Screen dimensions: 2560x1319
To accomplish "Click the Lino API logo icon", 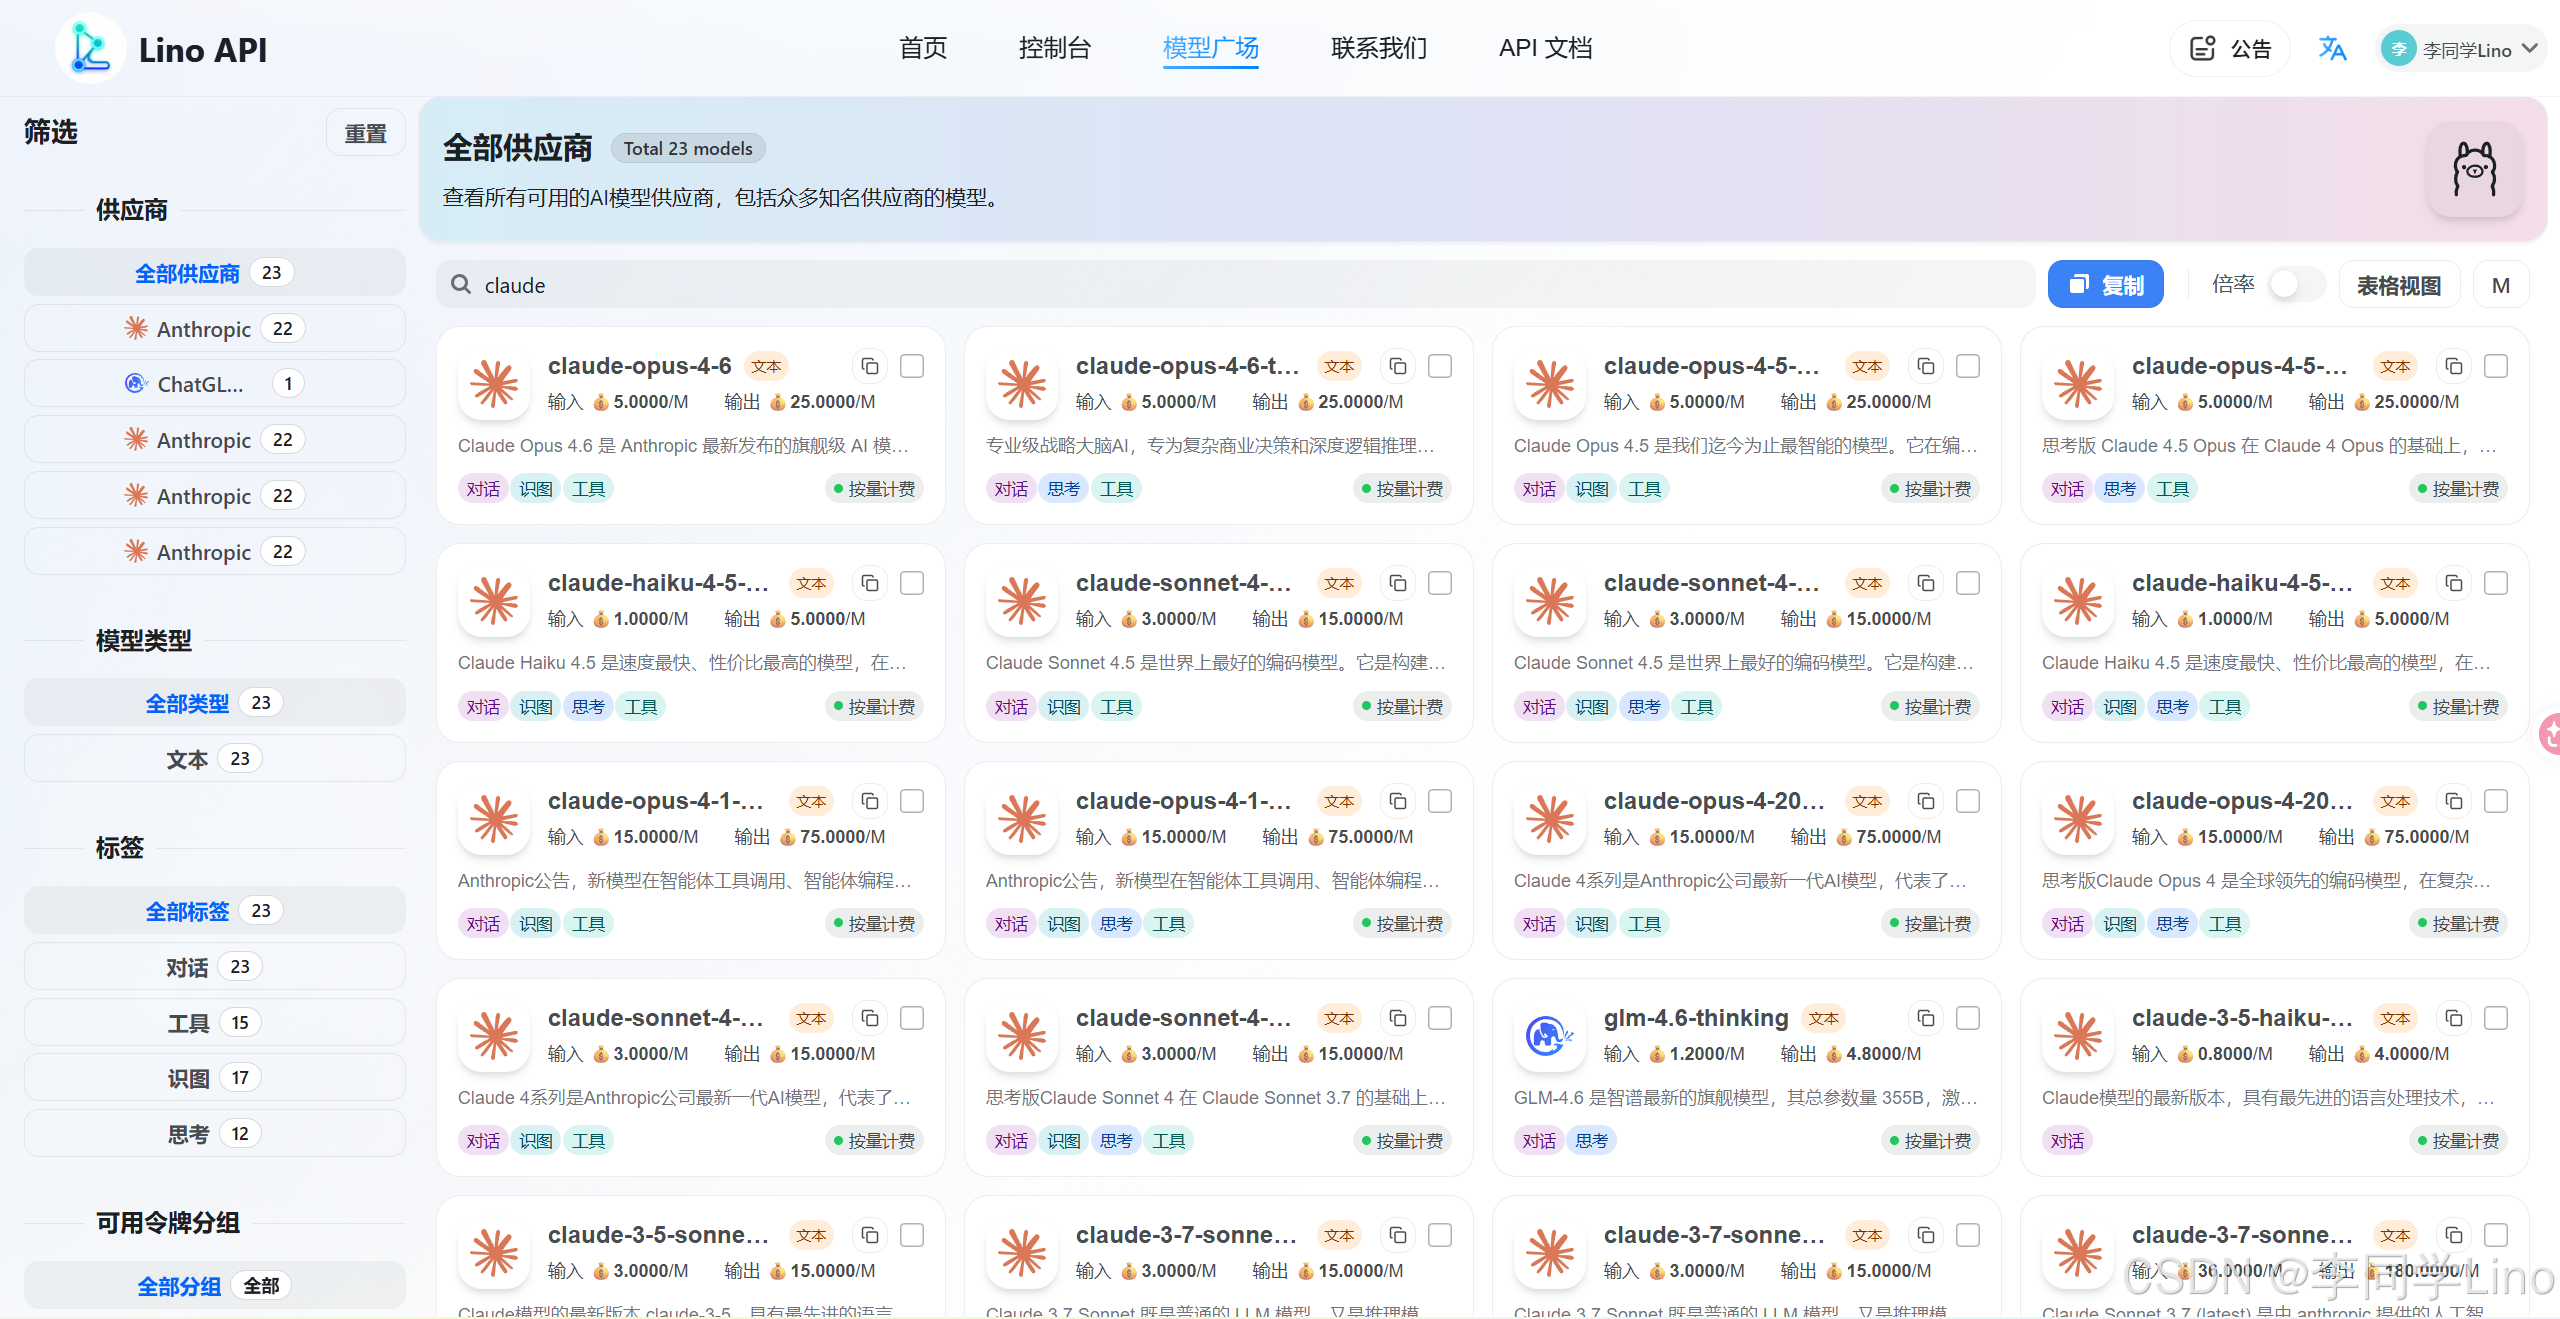I will [90, 47].
